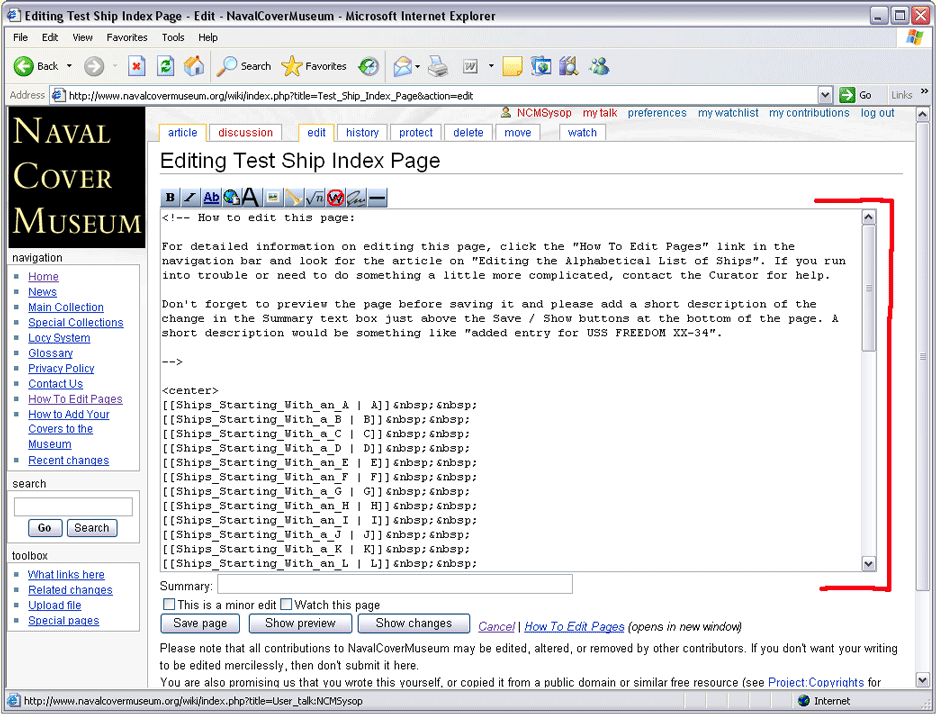Click the browser Refresh icon
936x714 pixels.
166,66
